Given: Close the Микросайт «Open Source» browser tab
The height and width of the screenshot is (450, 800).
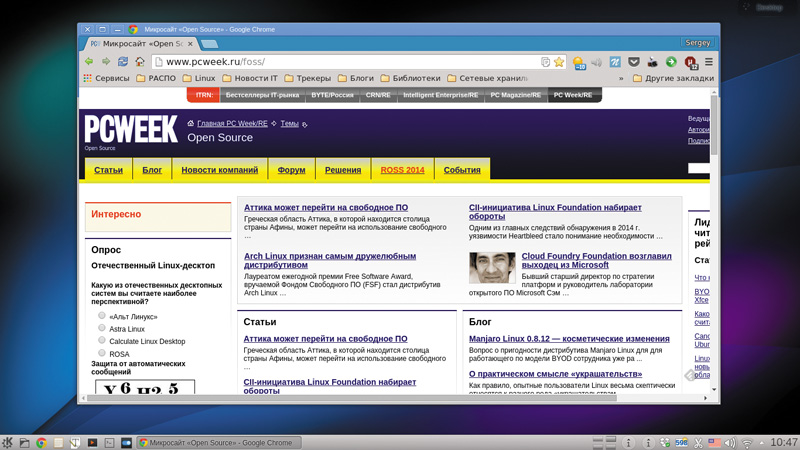Looking at the screenshot, I should click(190, 44).
